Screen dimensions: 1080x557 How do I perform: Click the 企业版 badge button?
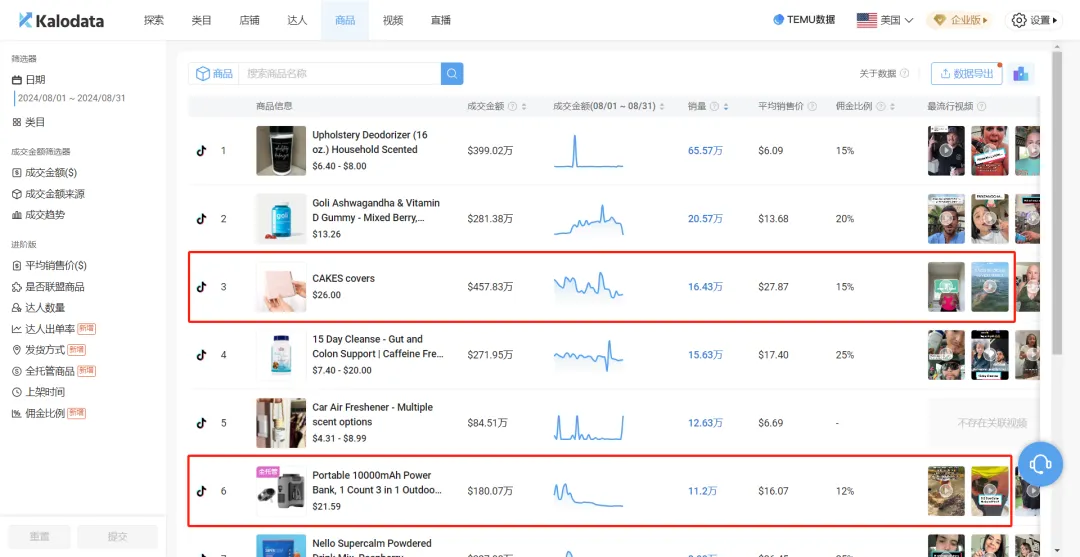tap(959, 20)
